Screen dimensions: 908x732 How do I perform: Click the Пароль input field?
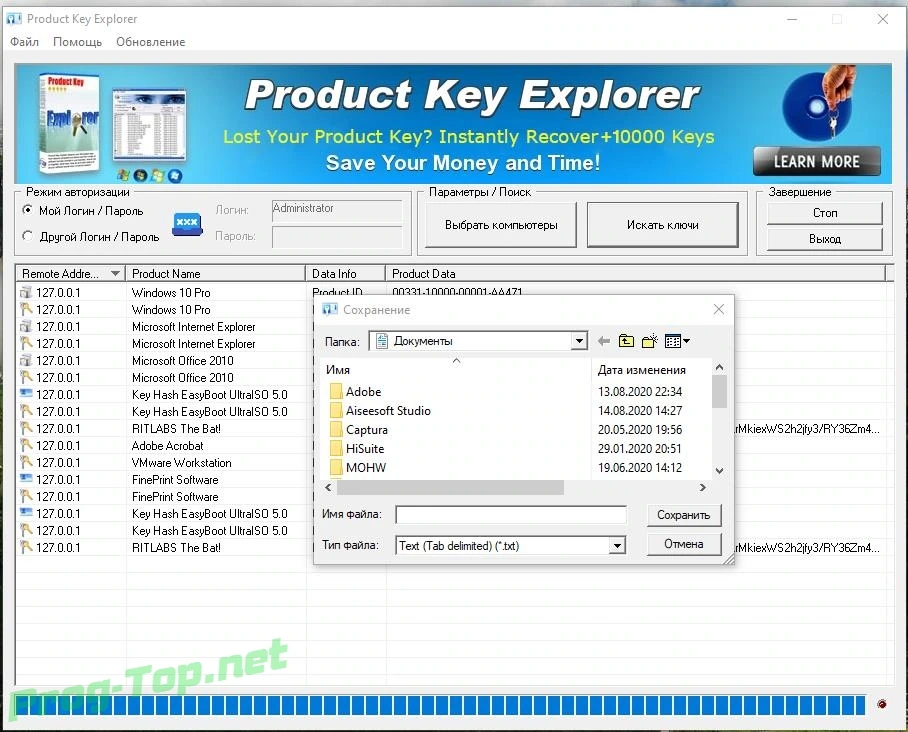337,237
